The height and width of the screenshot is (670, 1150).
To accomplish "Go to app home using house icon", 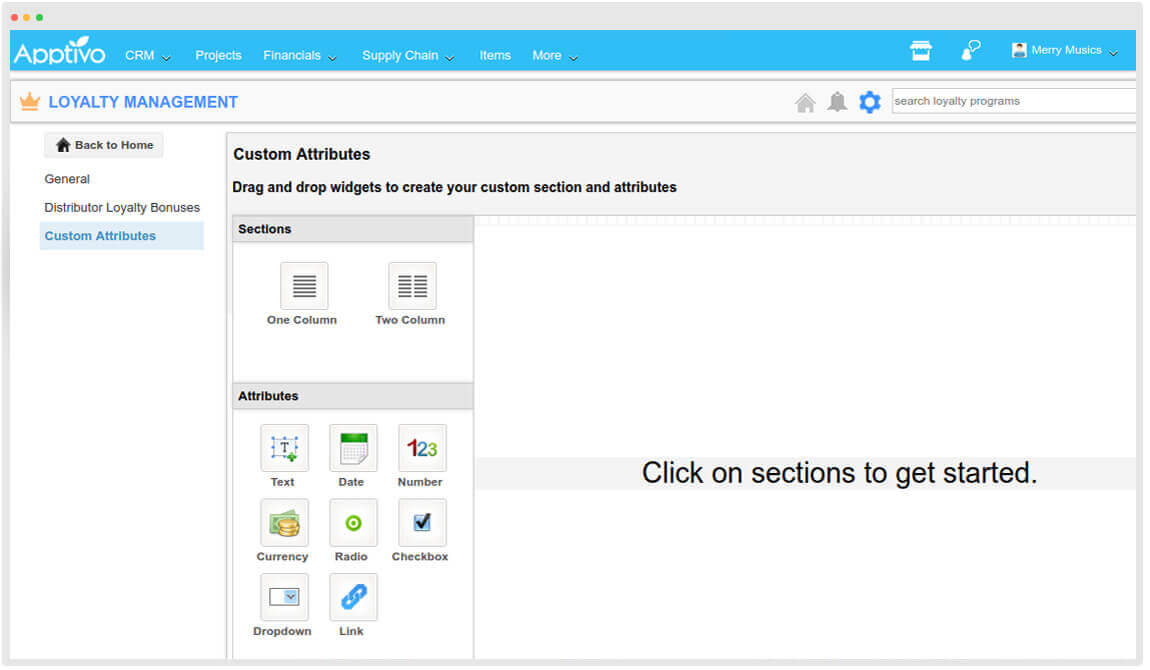I will tap(805, 102).
